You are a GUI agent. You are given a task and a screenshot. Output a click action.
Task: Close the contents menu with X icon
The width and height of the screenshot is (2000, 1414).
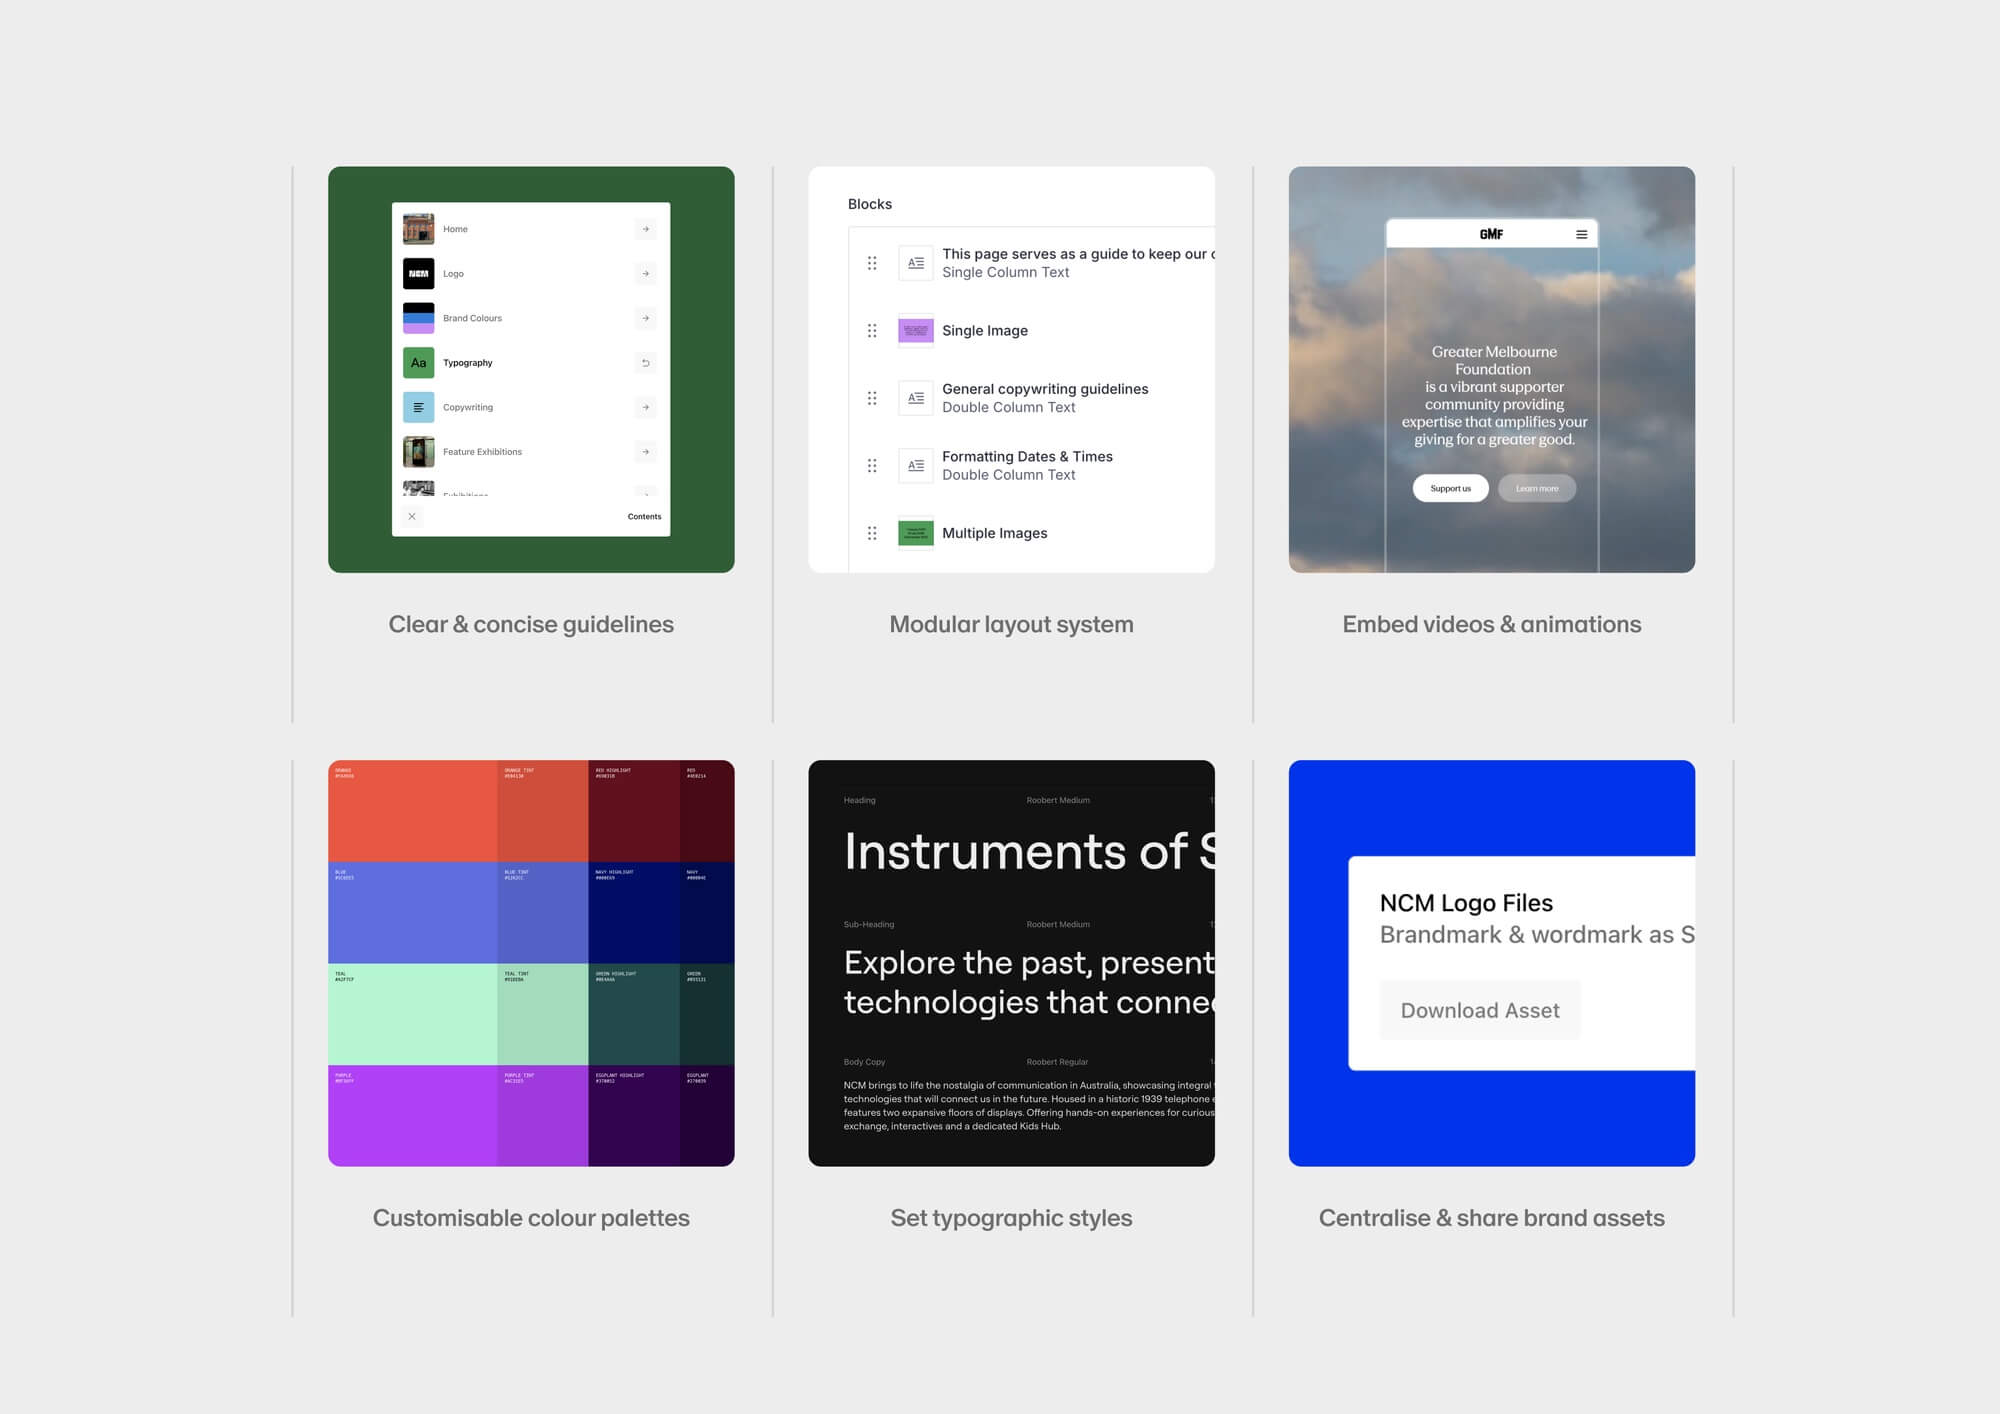(x=412, y=516)
